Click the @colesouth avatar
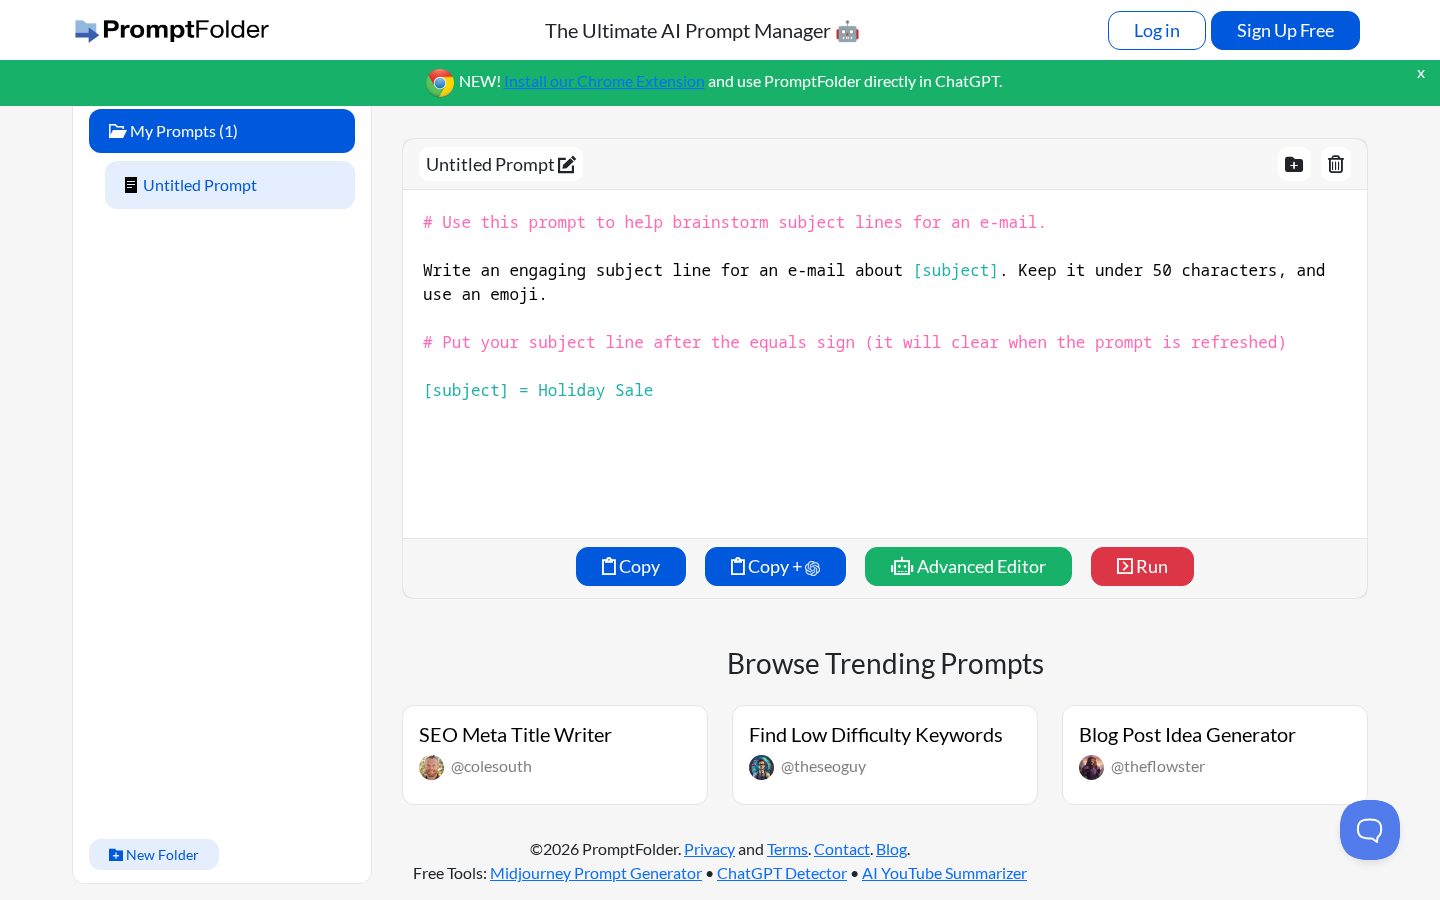Viewport: 1440px width, 900px height. pos(431,767)
